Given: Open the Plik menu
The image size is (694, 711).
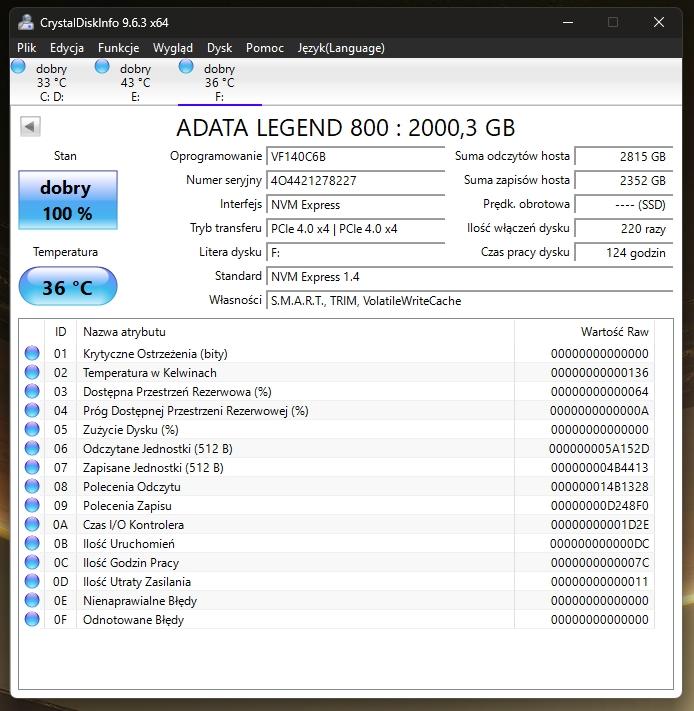Looking at the screenshot, I should click(27, 47).
